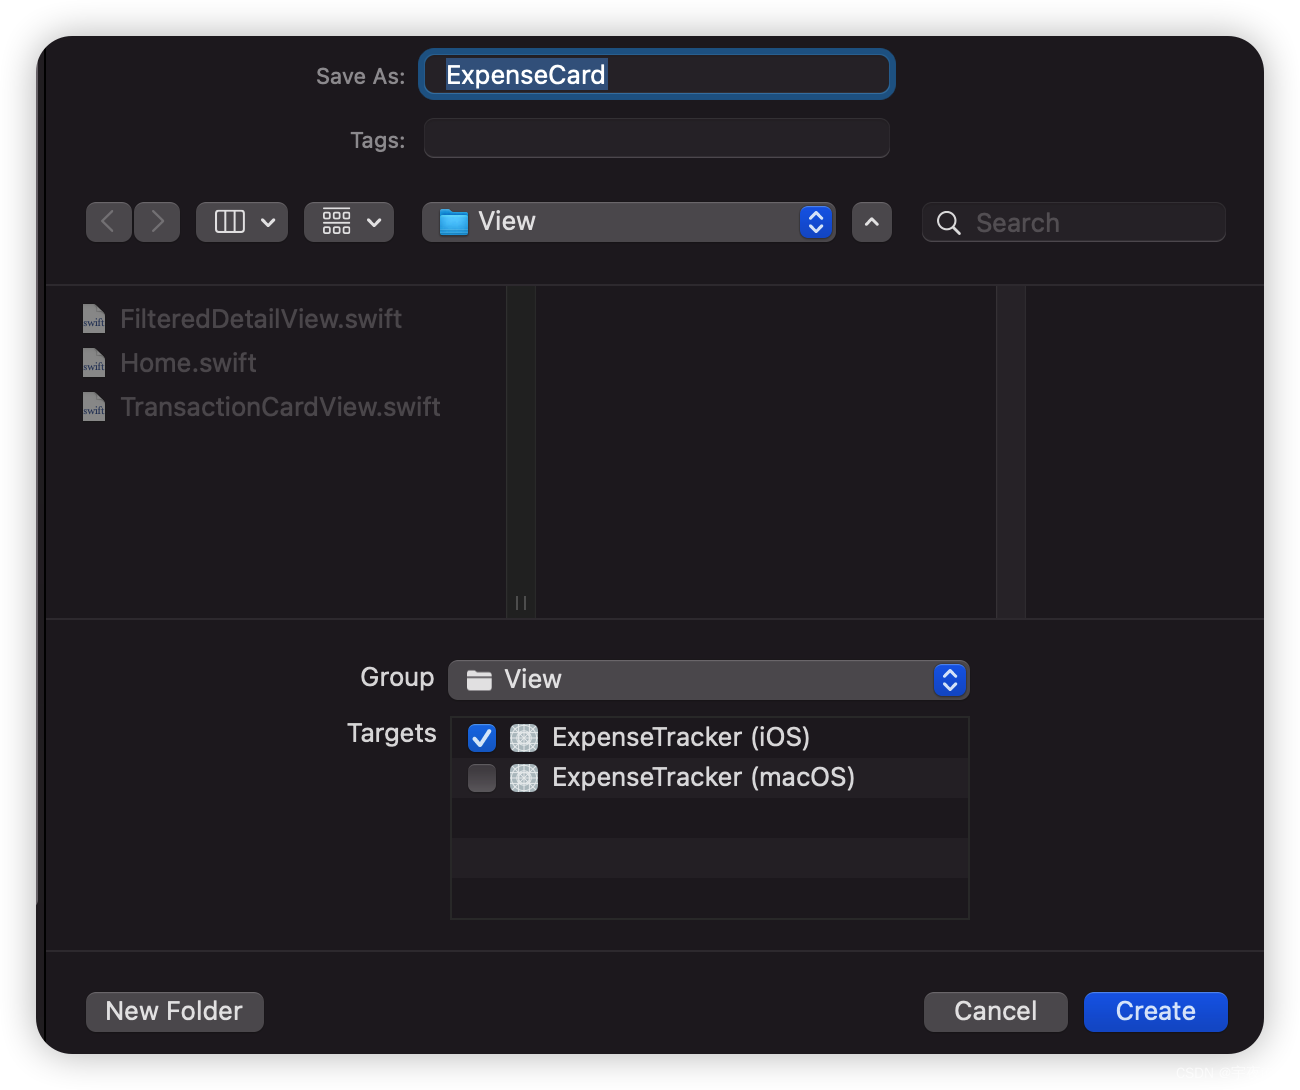This screenshot has height=1090, width=1300.
Task: Go forward with the right arrow button
Action: (x=157, y=222)
